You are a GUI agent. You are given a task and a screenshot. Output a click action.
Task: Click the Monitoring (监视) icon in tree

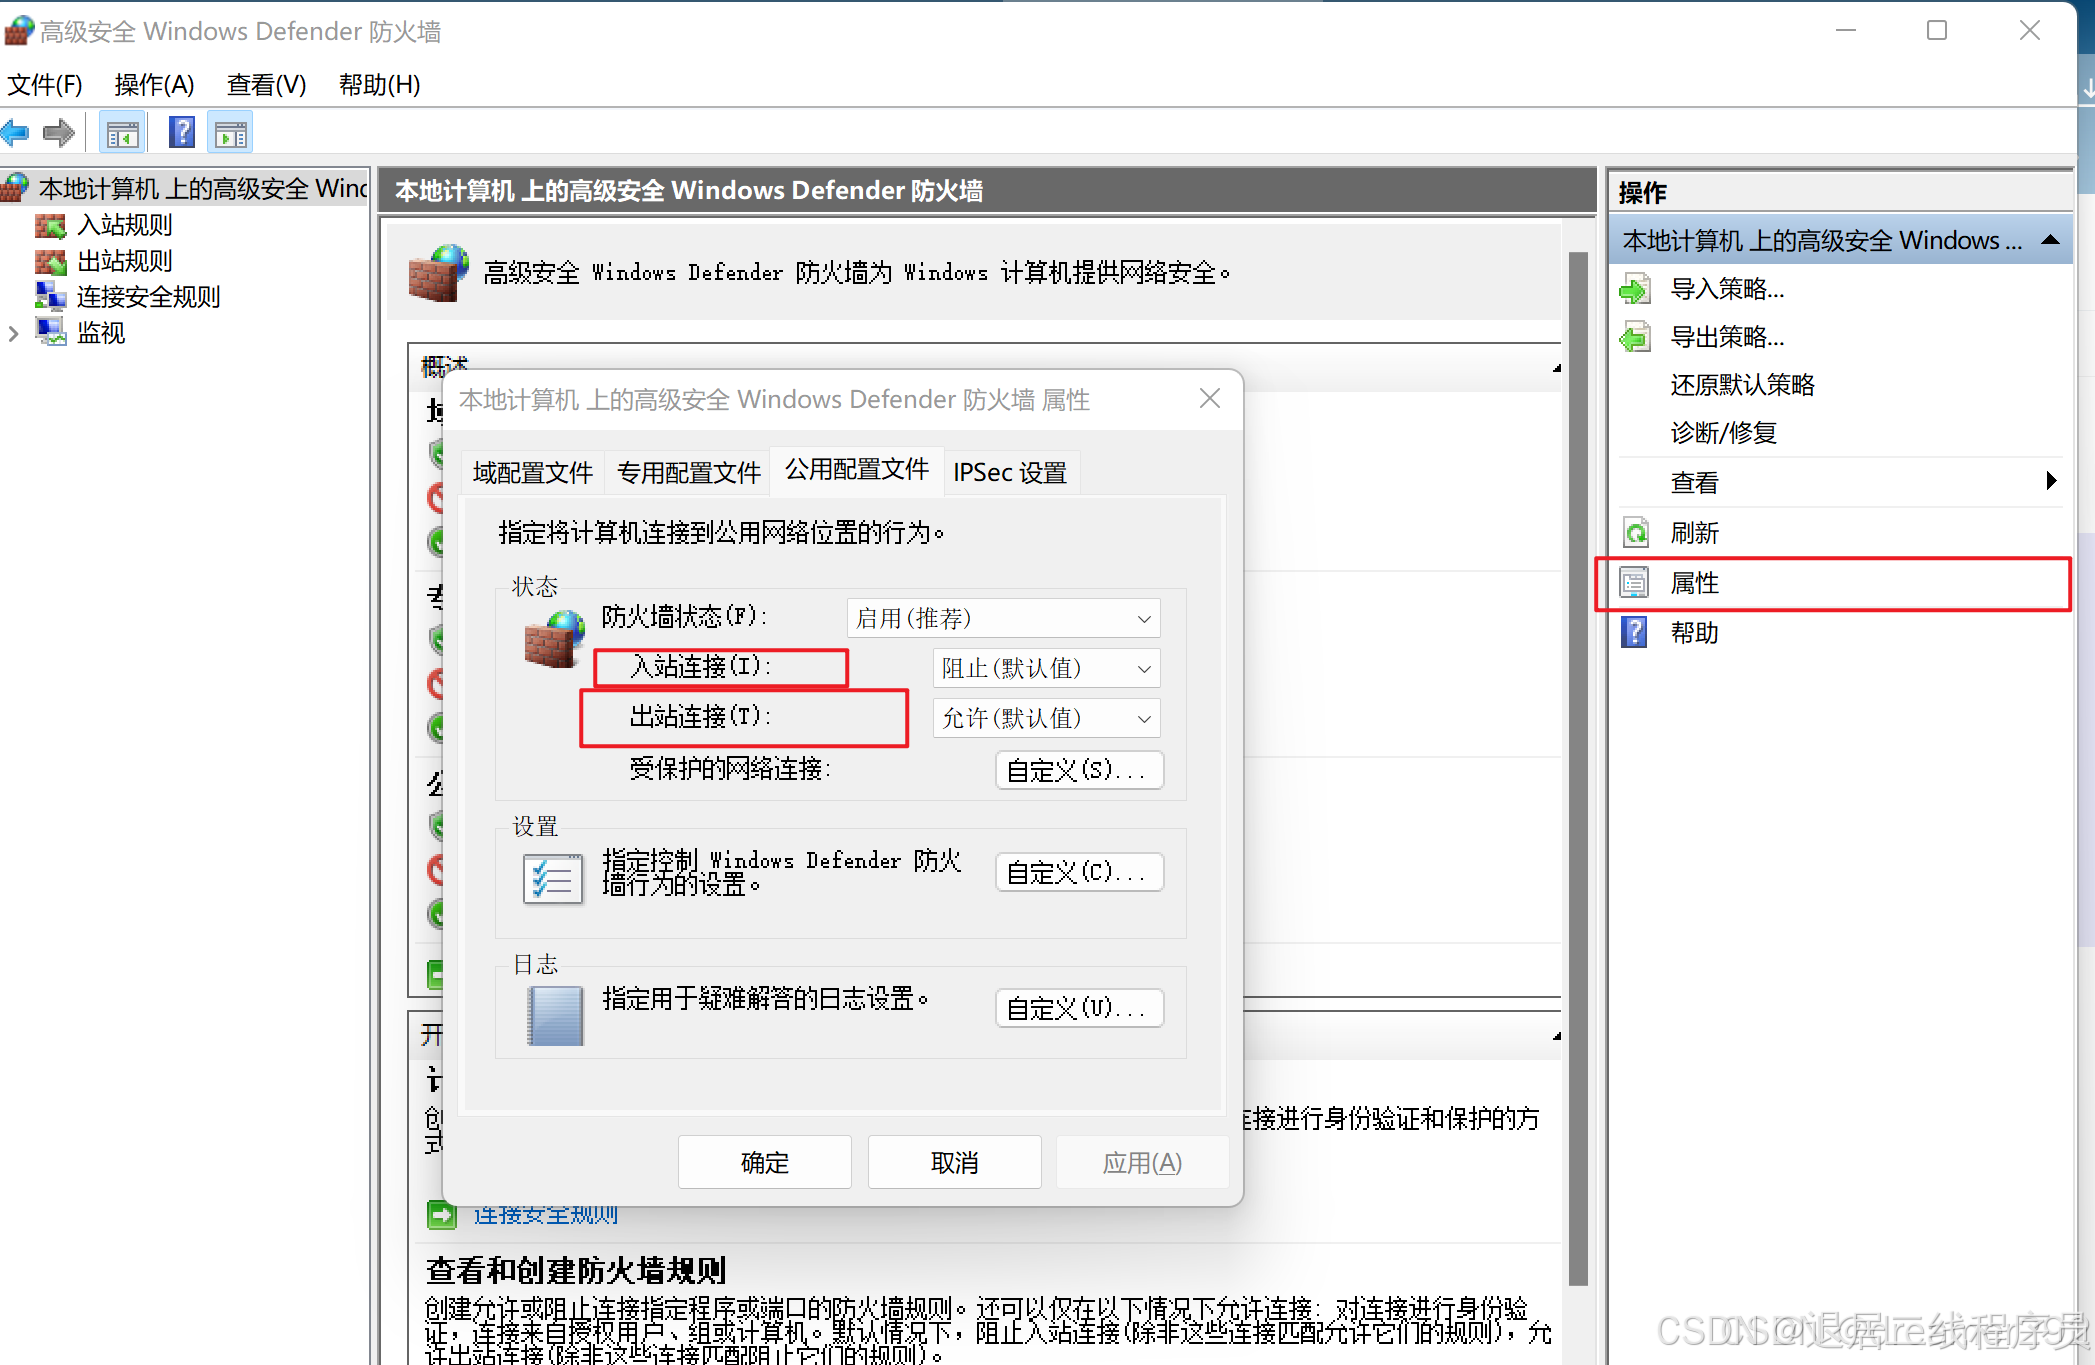coord(50,331)
